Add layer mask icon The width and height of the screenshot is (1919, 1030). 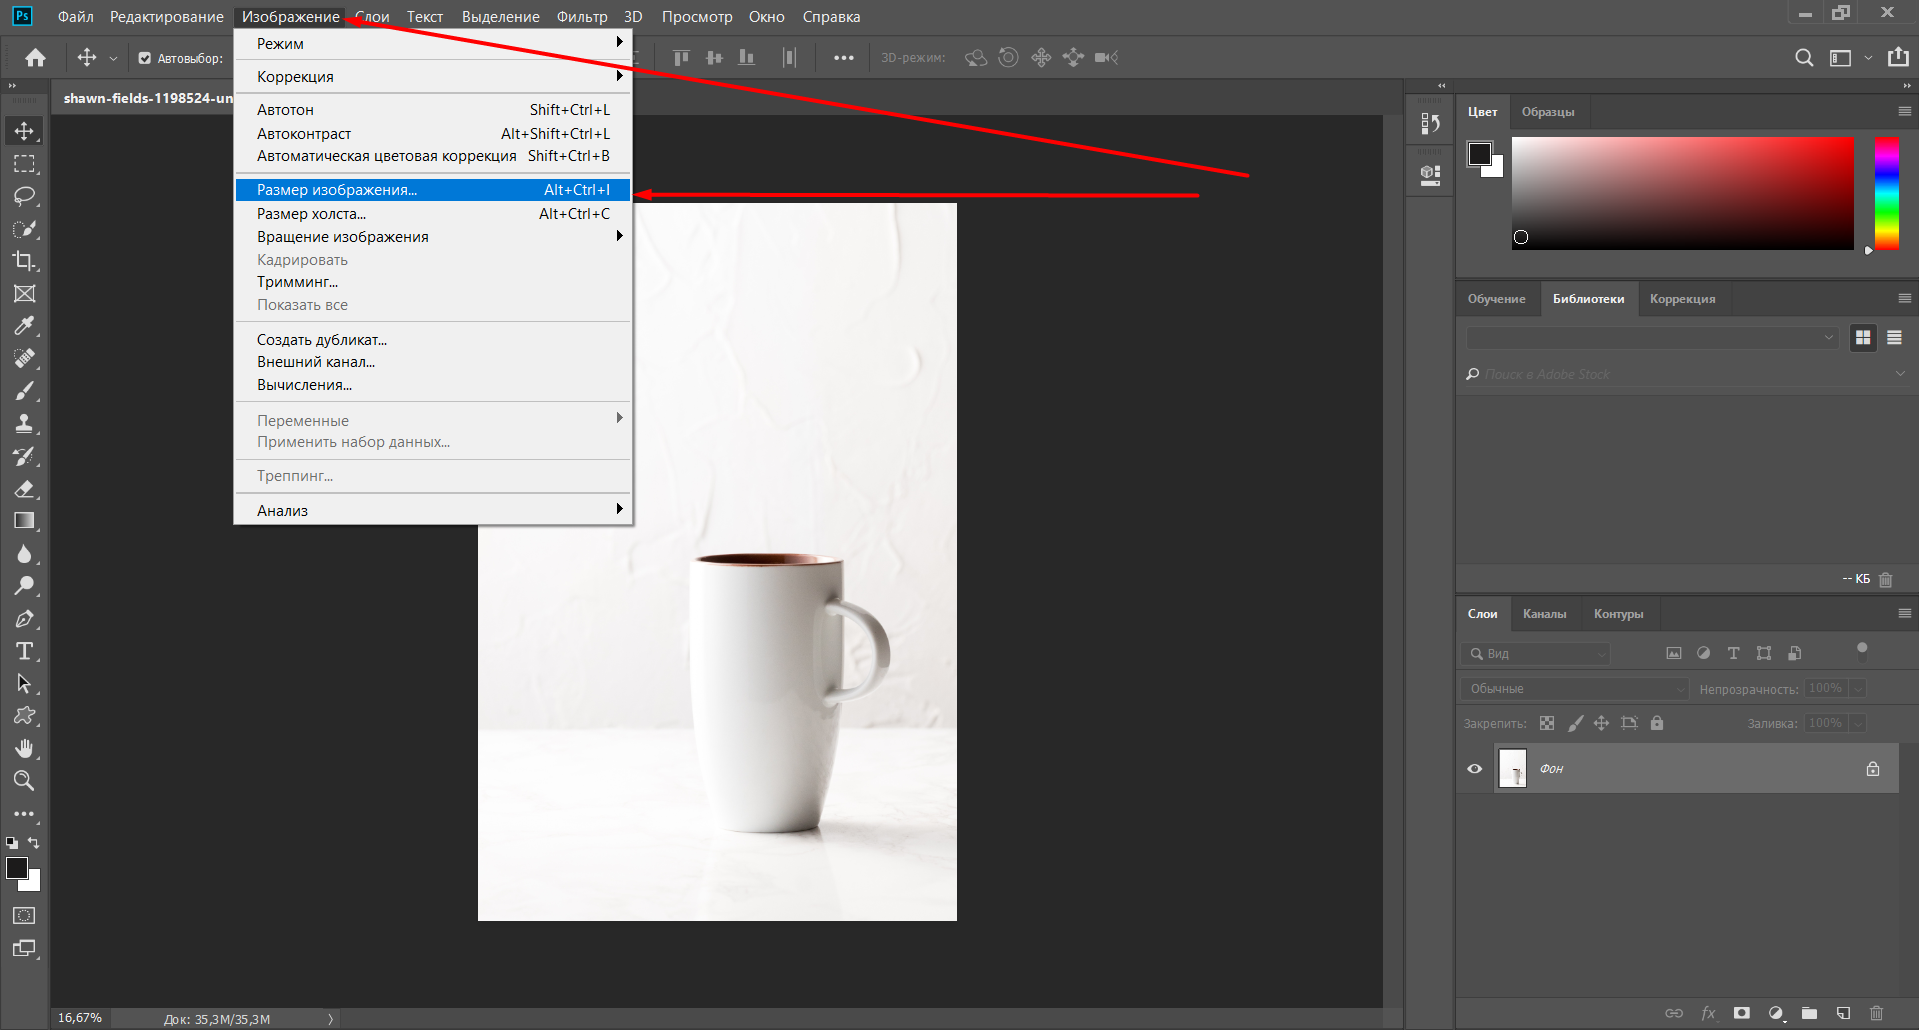[x=1742, y=1013]
